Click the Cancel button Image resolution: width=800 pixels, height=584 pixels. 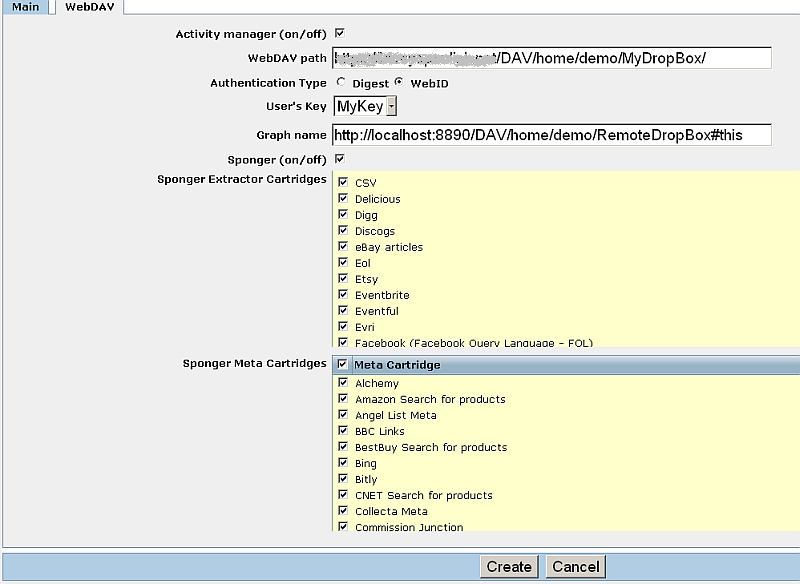[x=575, y=567]
